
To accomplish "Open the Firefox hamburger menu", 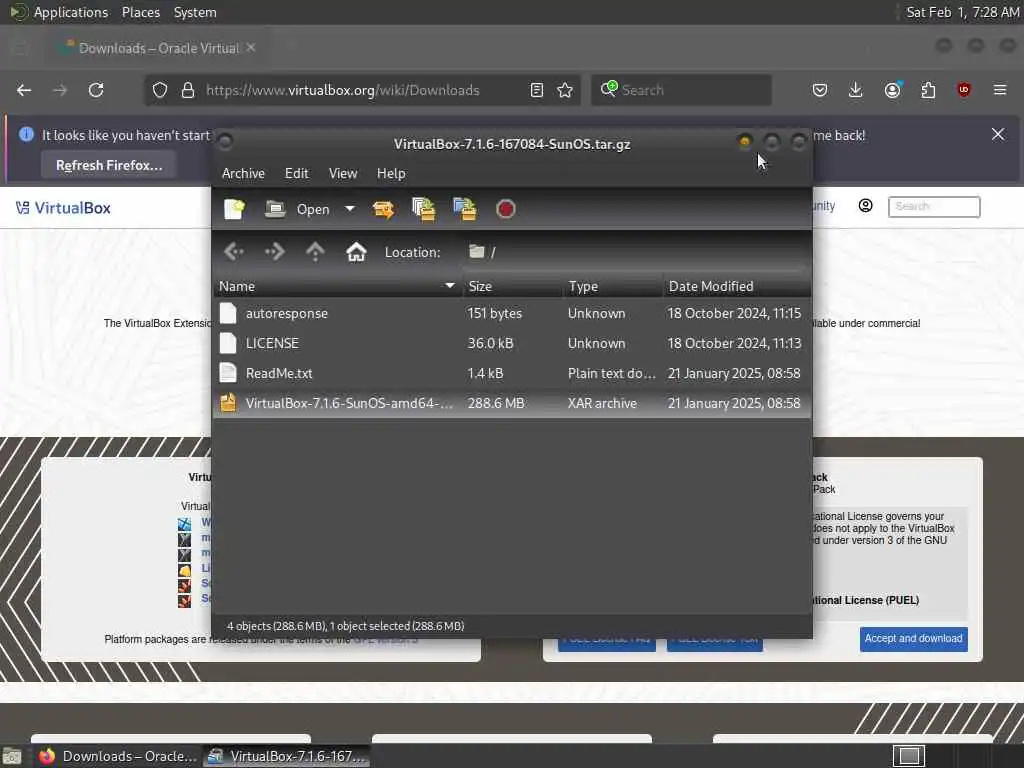I will click(x=1000, y=90).
